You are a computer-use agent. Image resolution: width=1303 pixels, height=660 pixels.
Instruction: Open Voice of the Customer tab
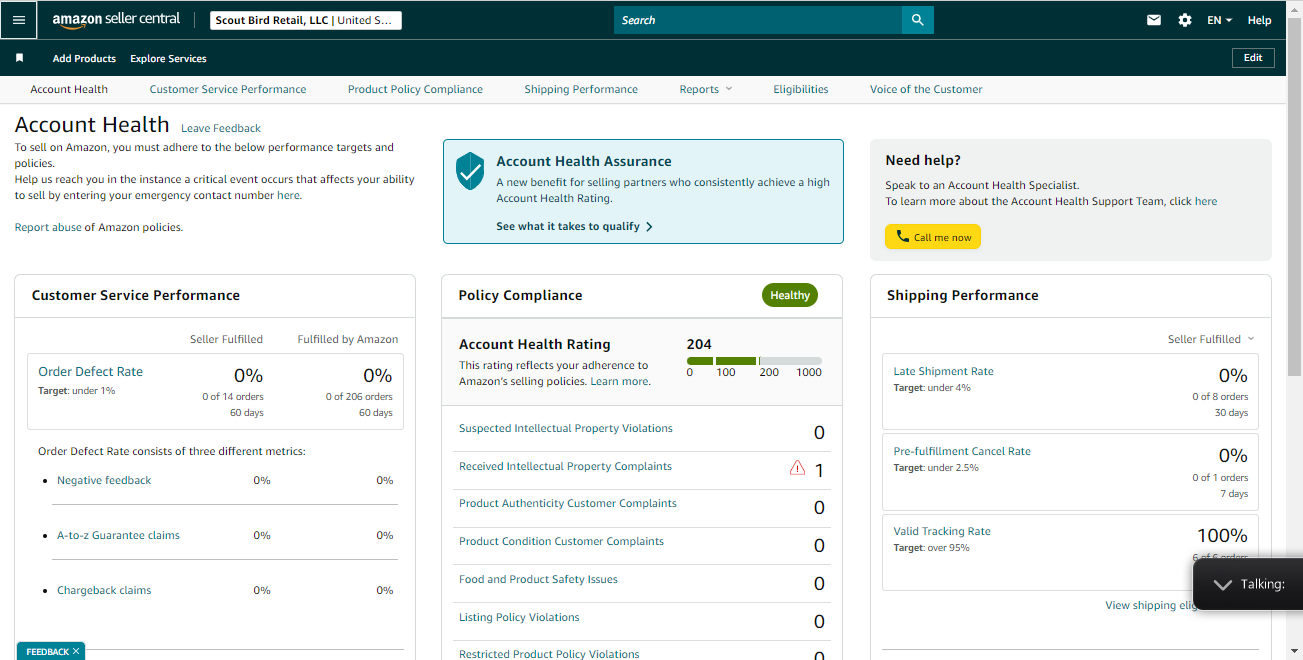926,89
